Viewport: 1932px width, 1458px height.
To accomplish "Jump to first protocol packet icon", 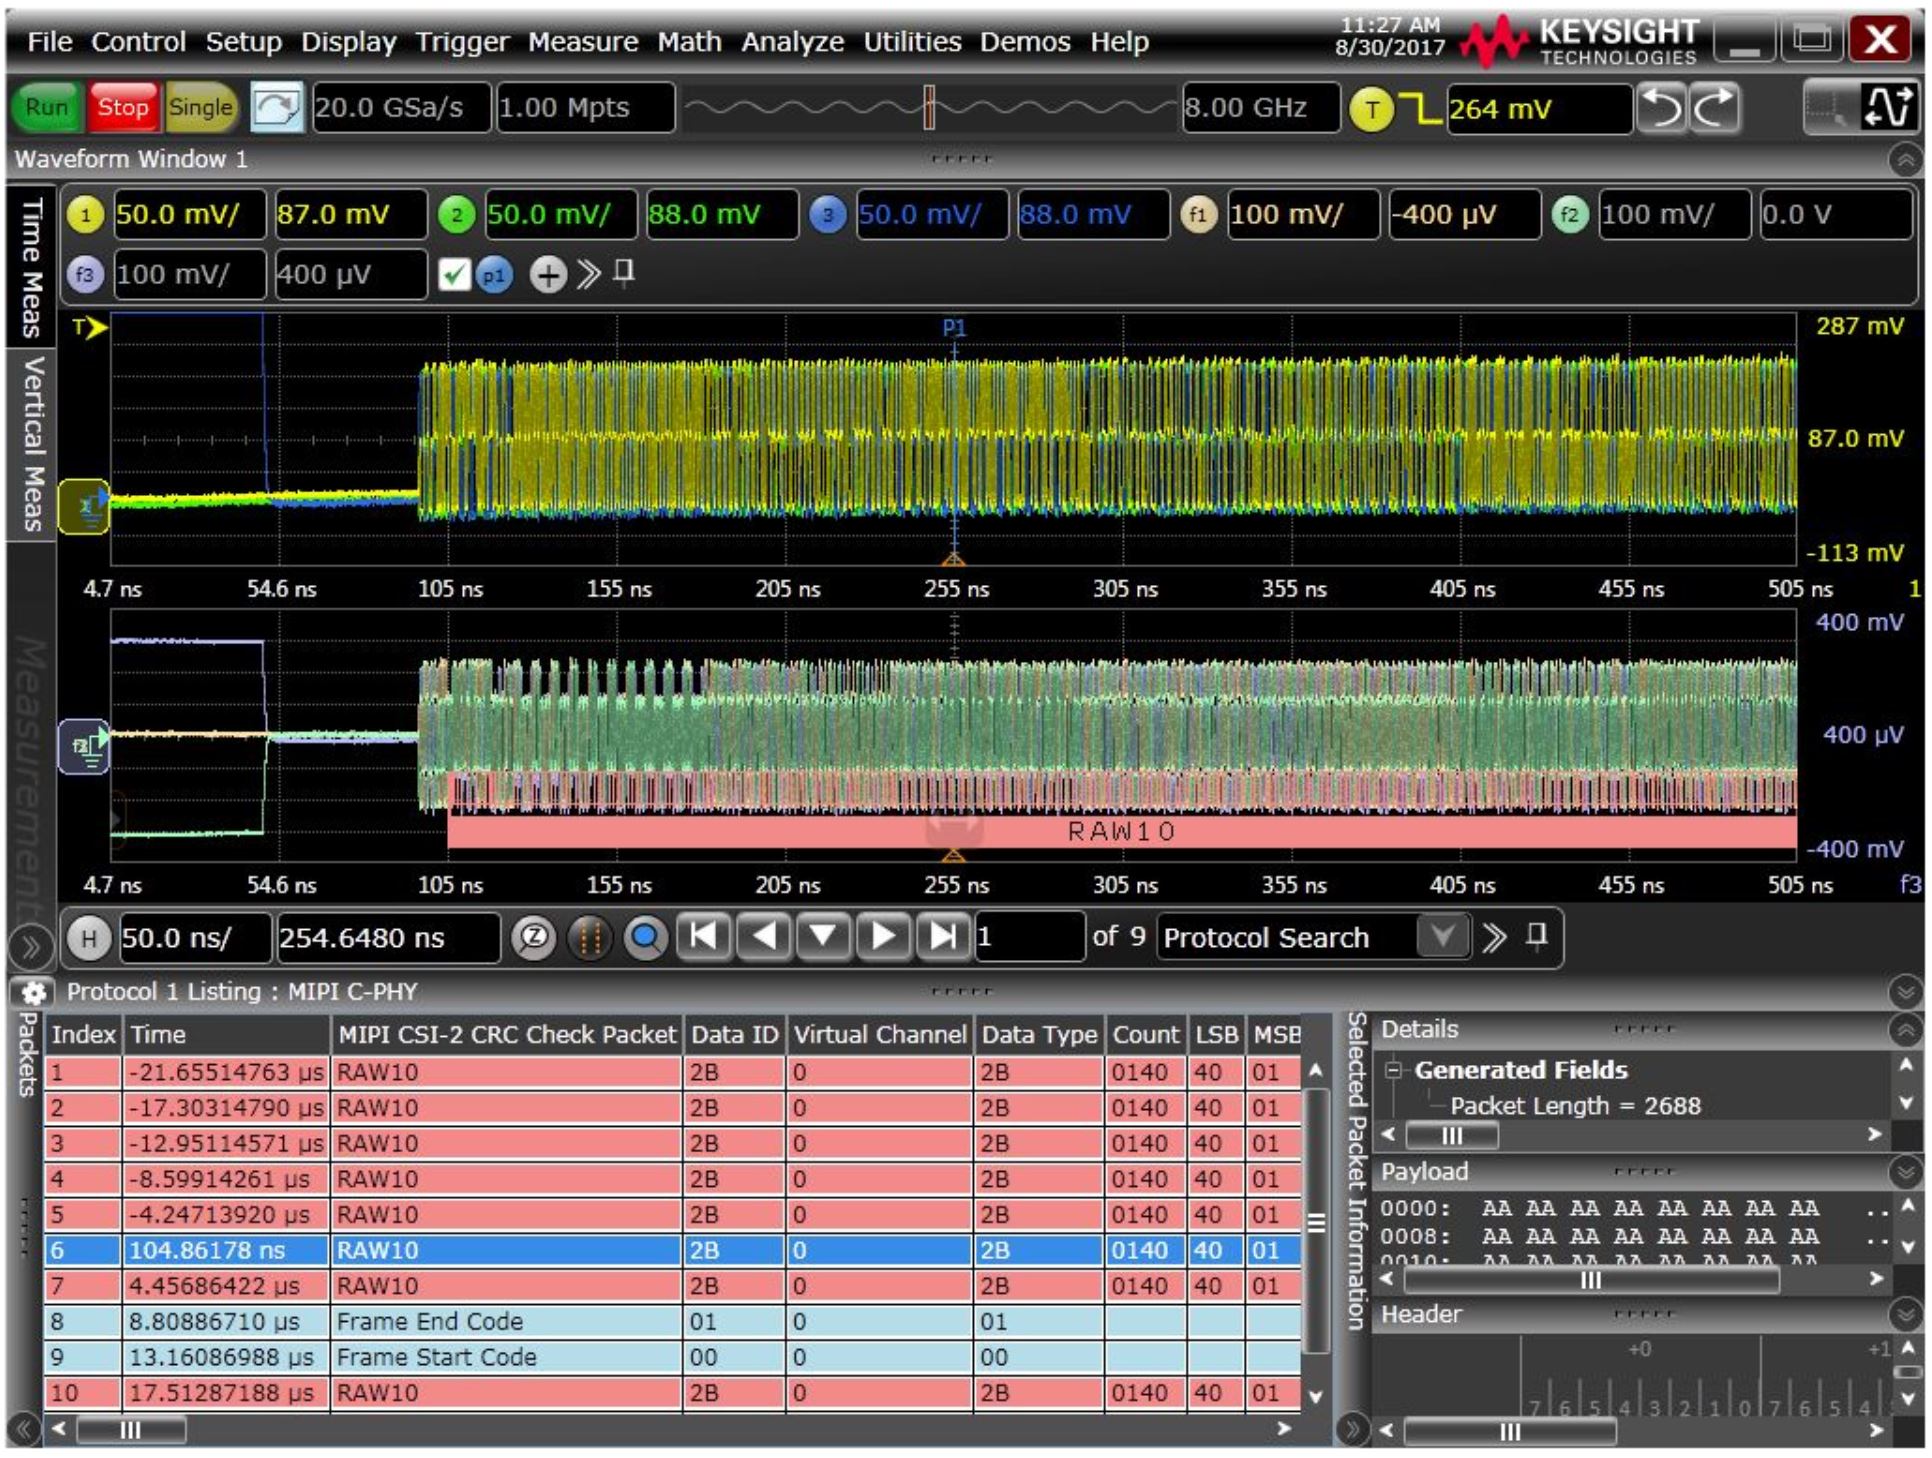I will pyautogui.click(x=704, y=937).
